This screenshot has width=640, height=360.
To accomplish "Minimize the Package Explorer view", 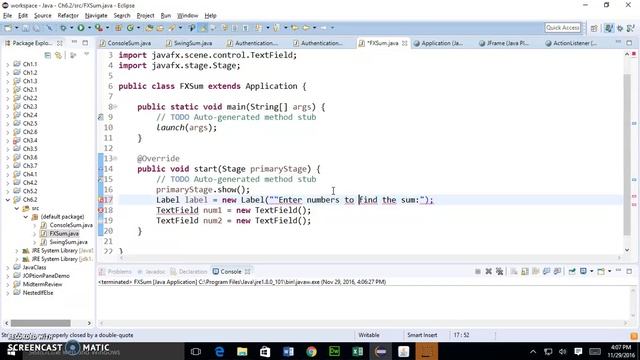I will 74,42.
